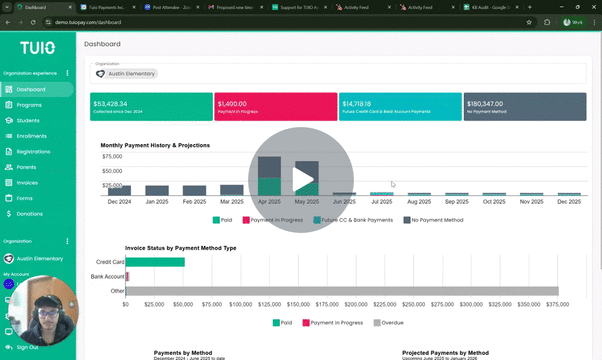602x360 pixels.
Task: Click the Invoice Status by Payment Method Type title
Action: 180,248
